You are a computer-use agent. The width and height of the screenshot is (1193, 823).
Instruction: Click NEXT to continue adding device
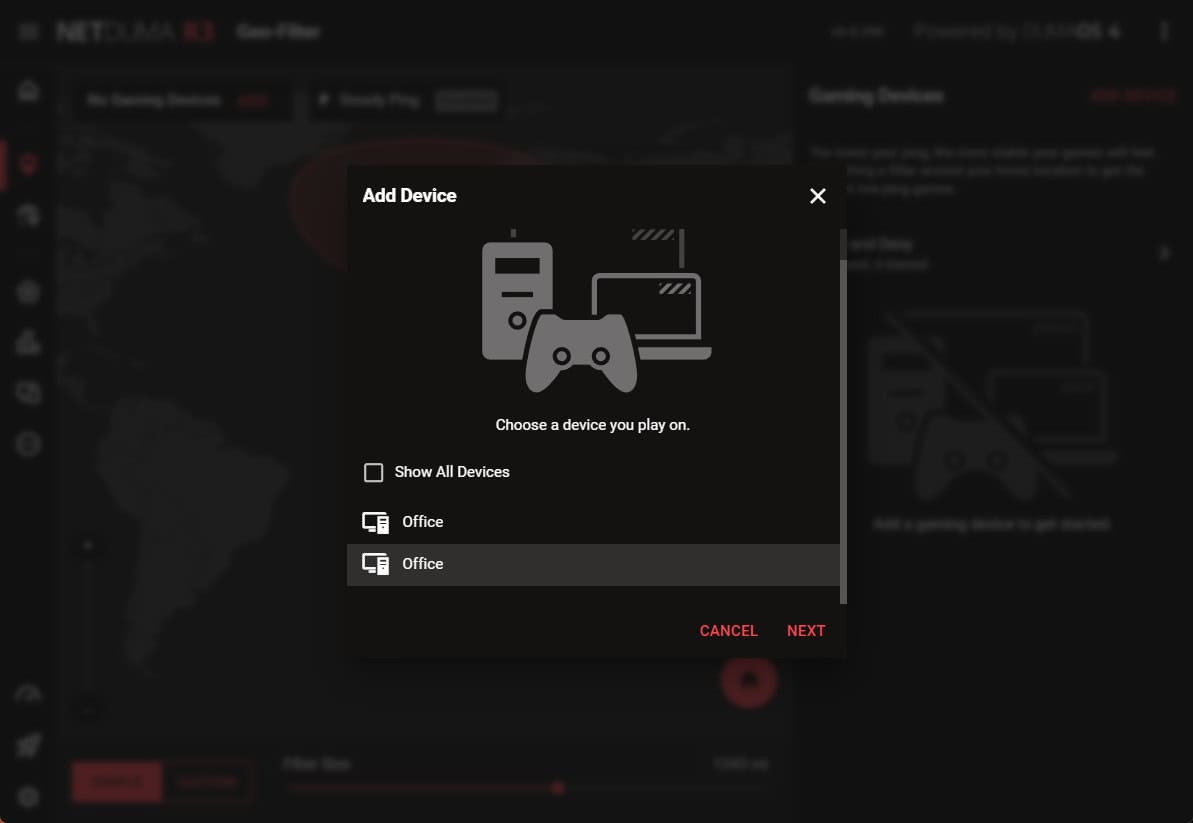tap(805, 630)
